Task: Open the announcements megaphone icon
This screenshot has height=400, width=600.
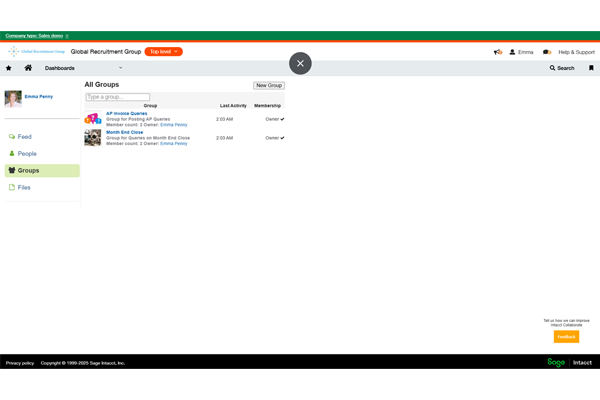Action: coord(498,52)
